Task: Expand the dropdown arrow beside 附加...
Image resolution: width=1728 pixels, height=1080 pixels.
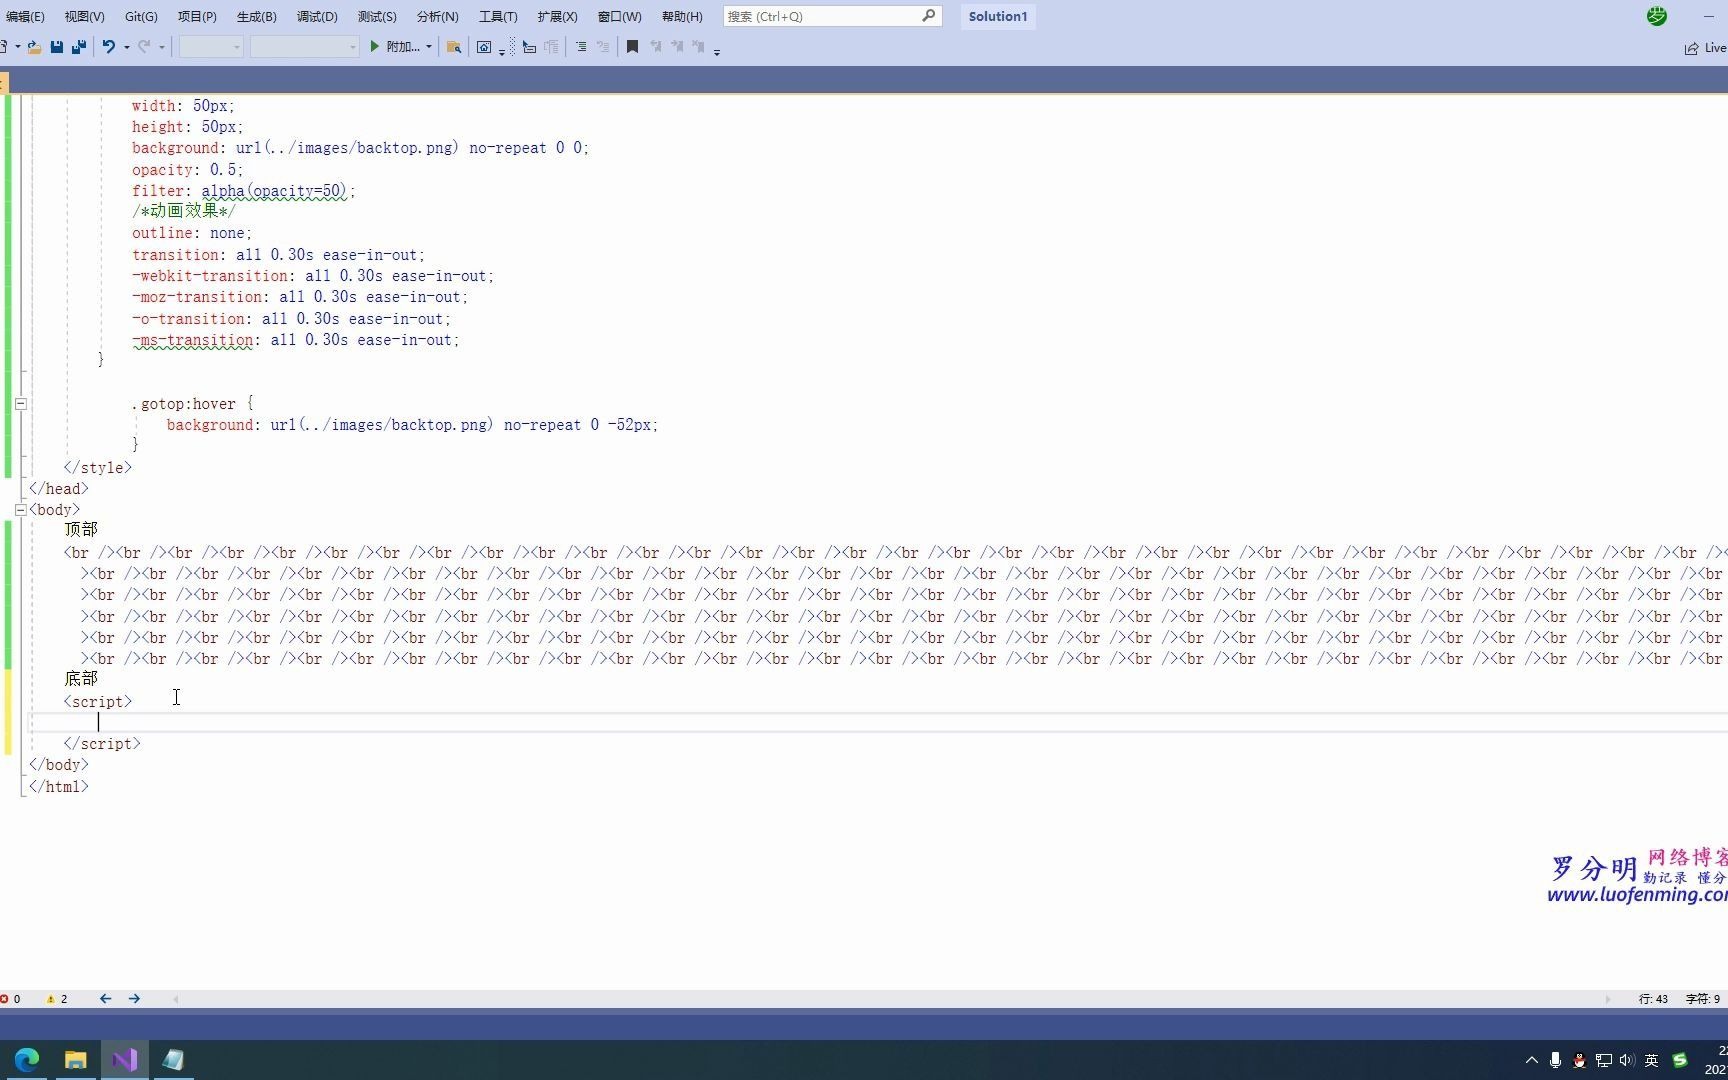Action: tap(429, 47)
